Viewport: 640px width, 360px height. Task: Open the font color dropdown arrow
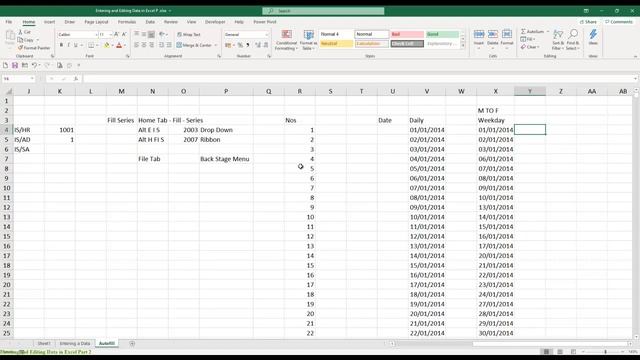[125, 45]
